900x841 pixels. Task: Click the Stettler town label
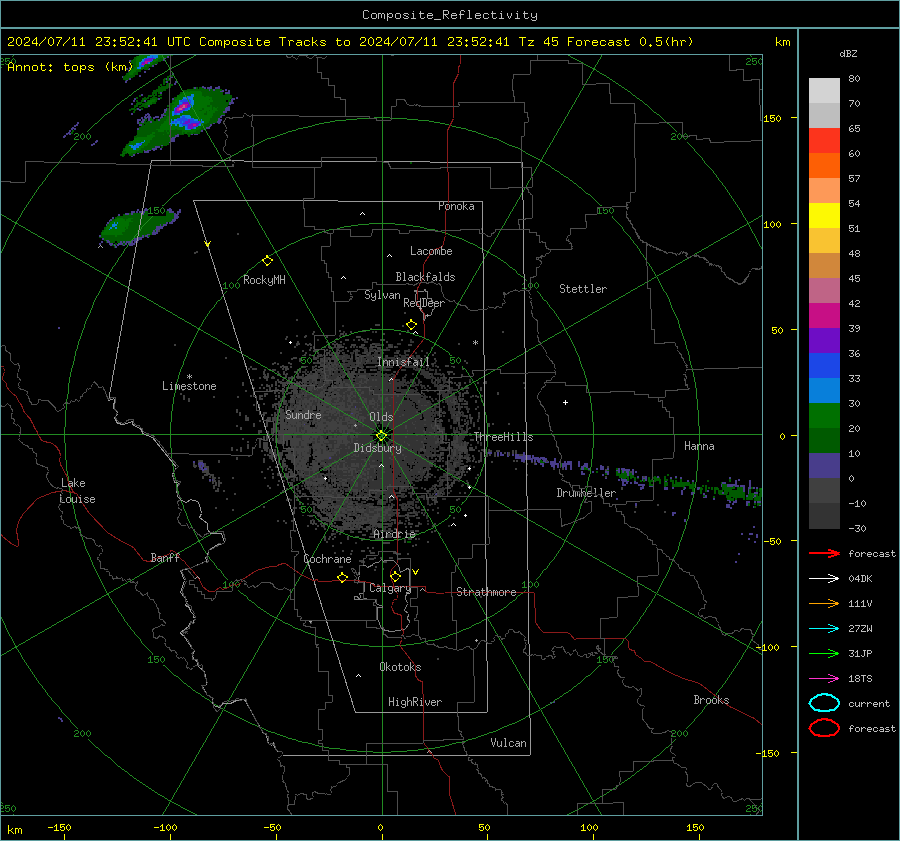pos(583,289)
